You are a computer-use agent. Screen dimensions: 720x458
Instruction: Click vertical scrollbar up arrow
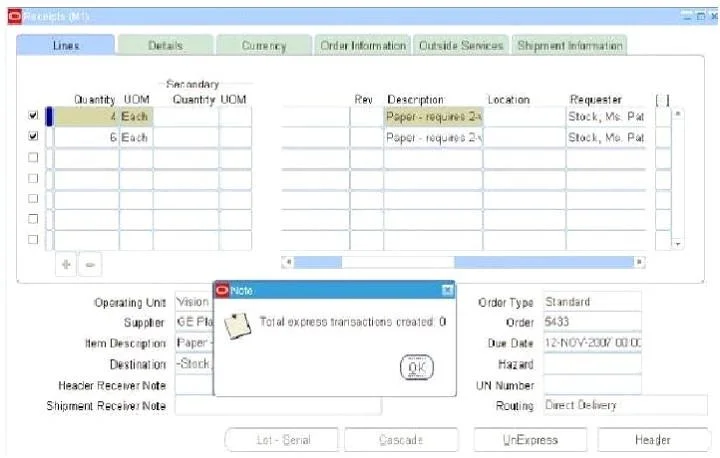pyautogui.click(x=678, y=113)
